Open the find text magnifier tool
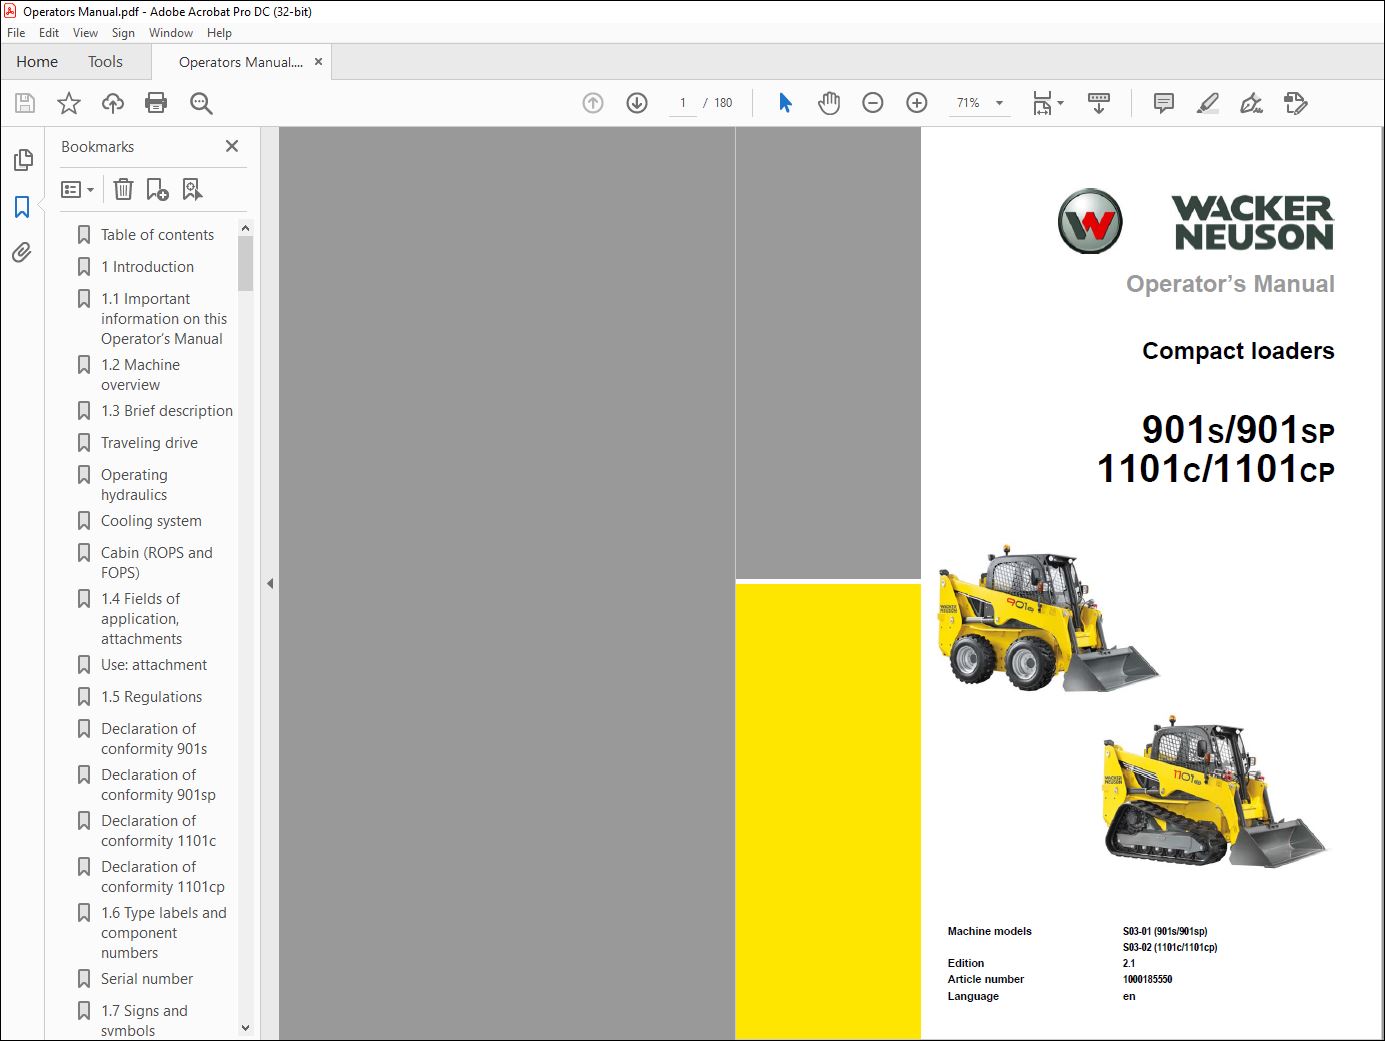 [201, 103]
